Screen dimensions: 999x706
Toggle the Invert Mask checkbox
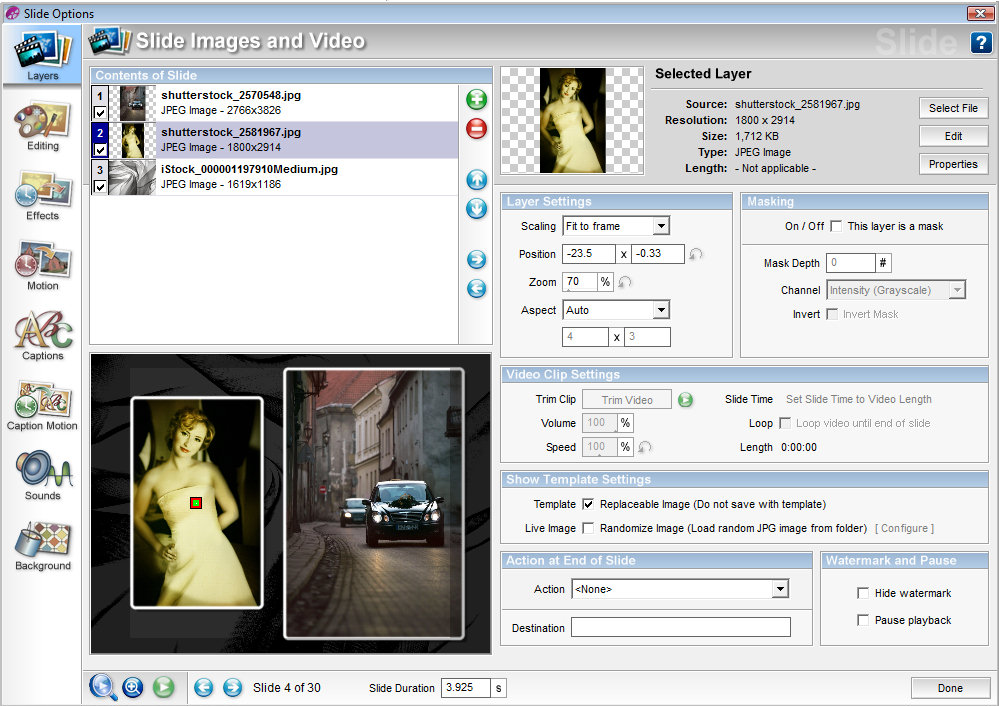(x=831, y=314)
